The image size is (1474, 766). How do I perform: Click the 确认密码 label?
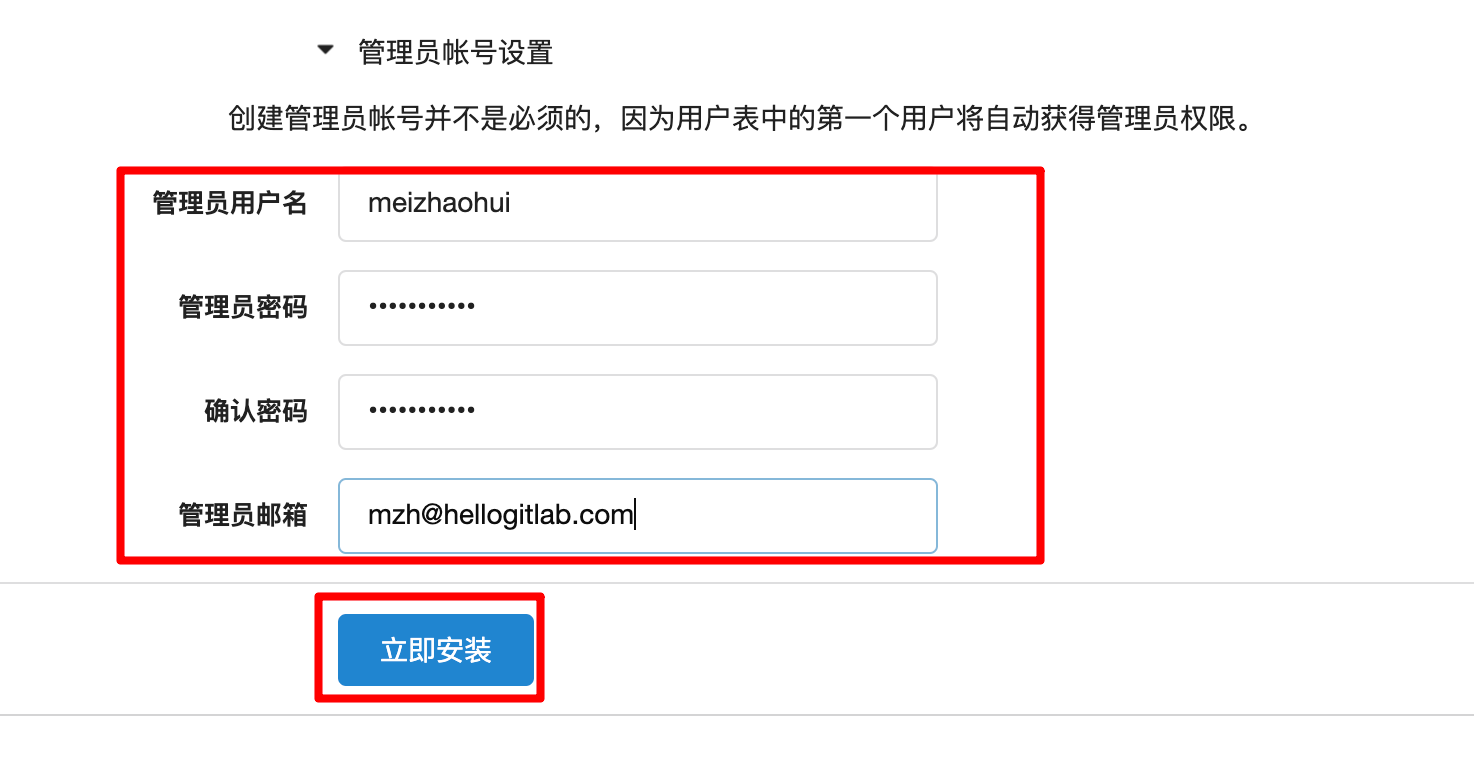256,412
